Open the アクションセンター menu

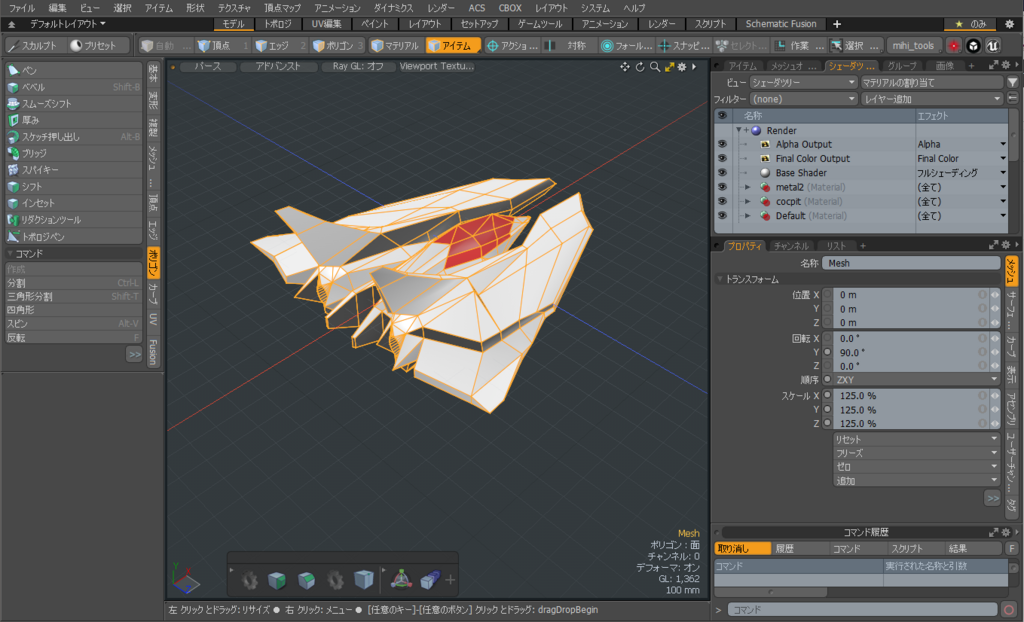pos(512,46)
